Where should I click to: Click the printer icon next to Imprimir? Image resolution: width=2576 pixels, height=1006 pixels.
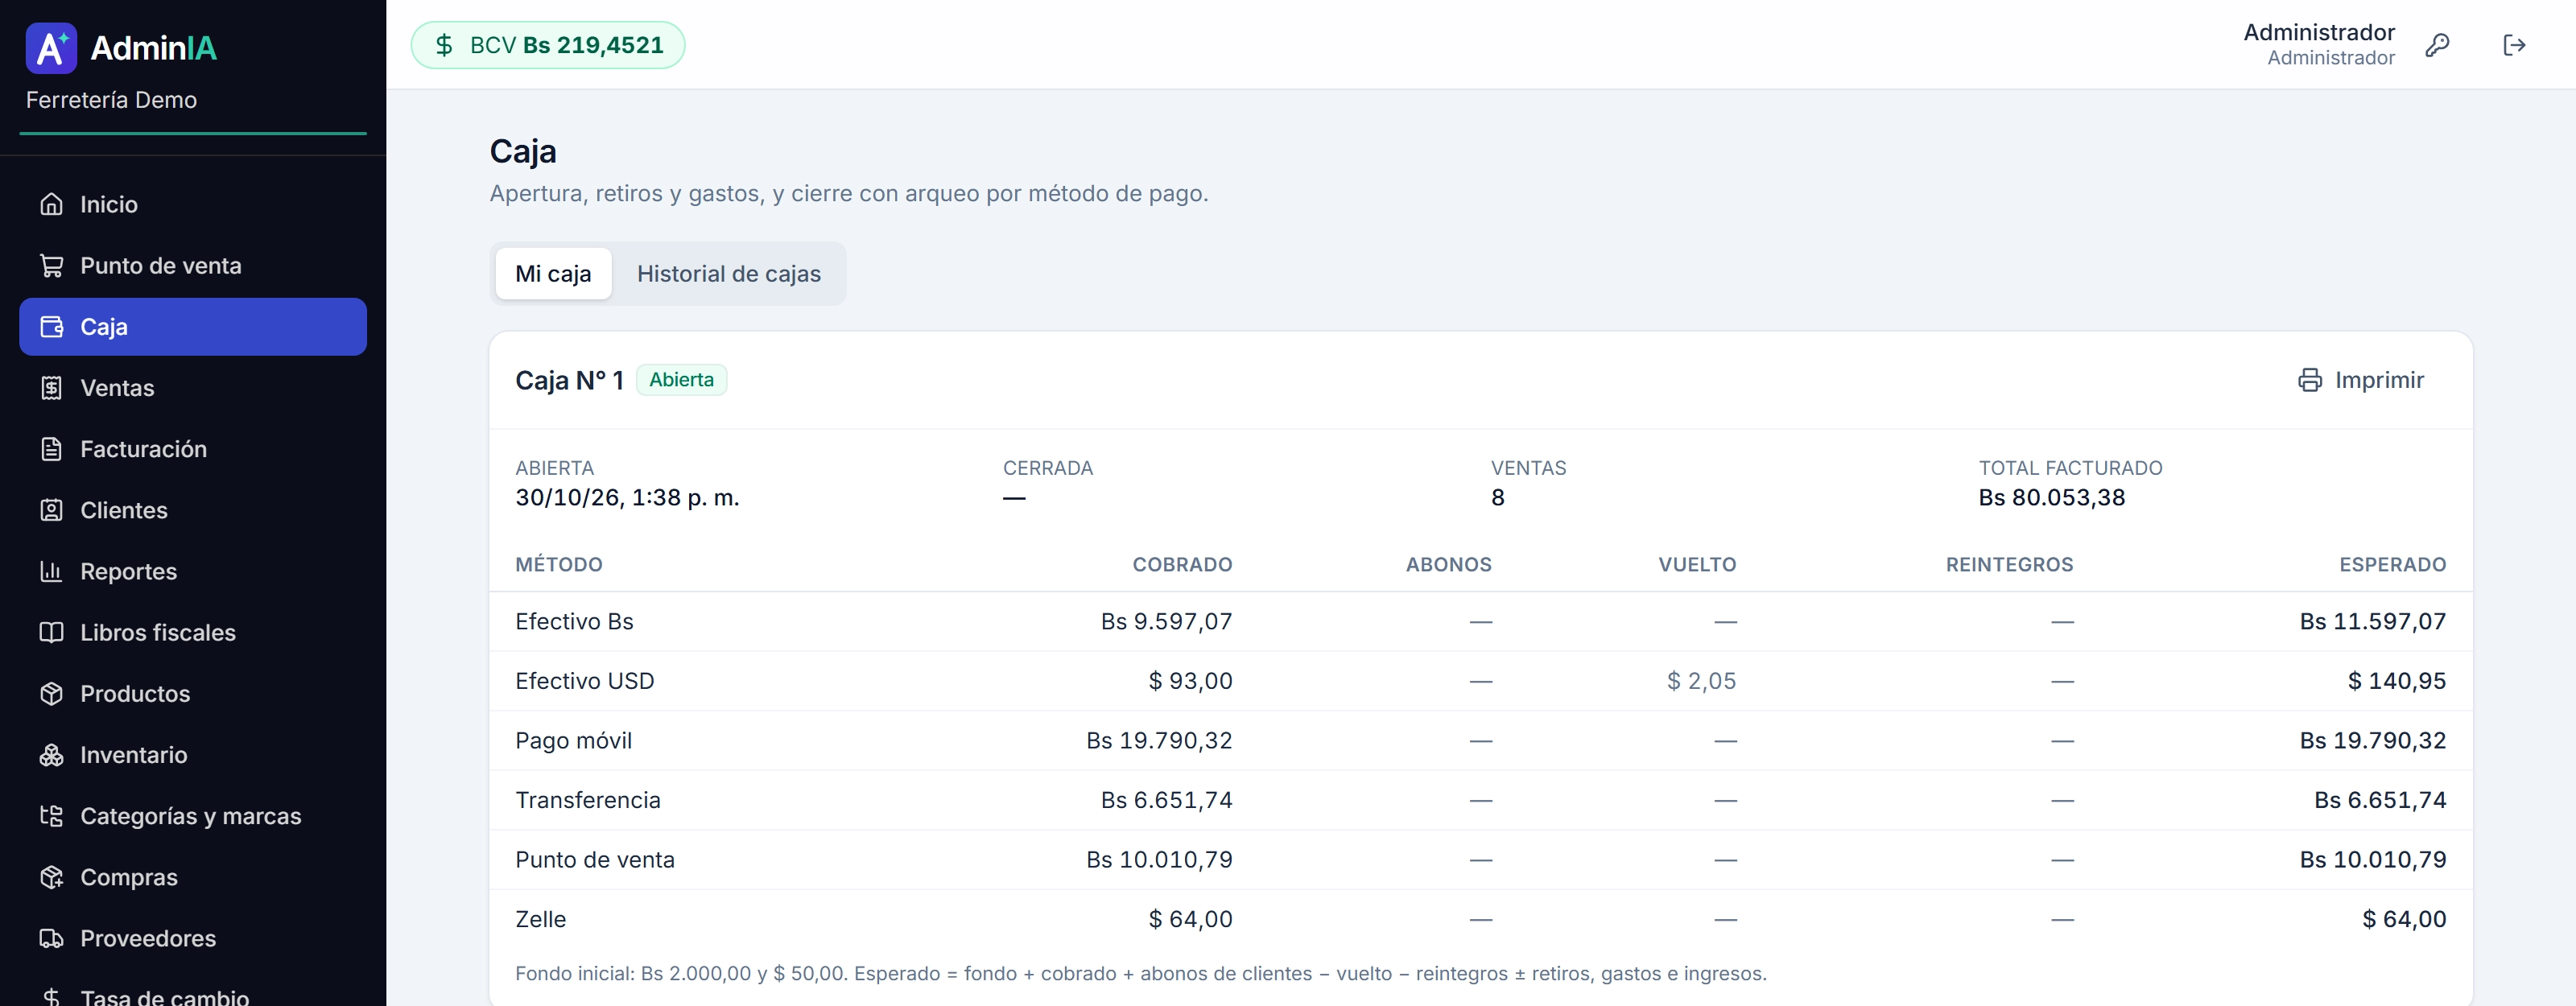pos(2309,380)
